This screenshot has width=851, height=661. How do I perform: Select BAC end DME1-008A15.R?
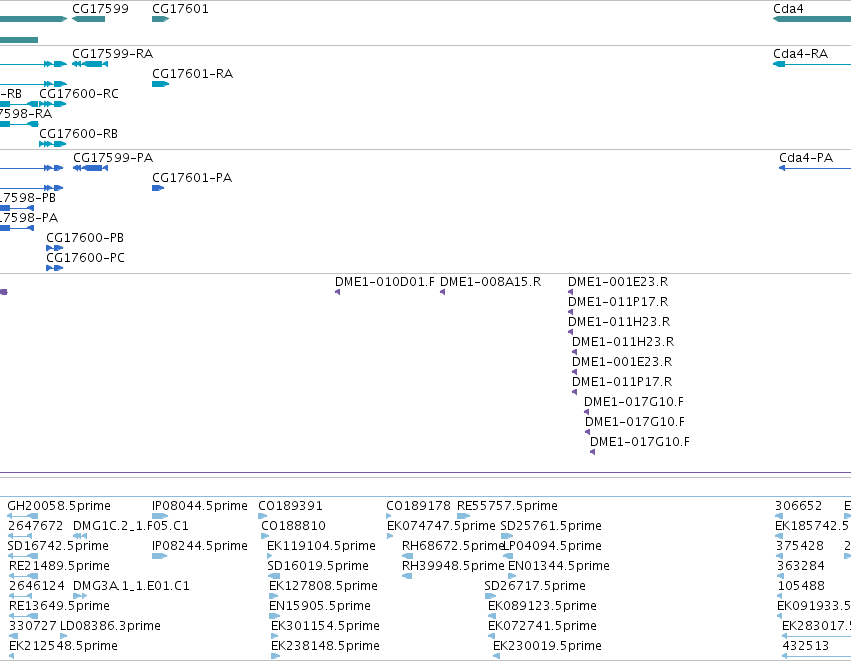490,282
